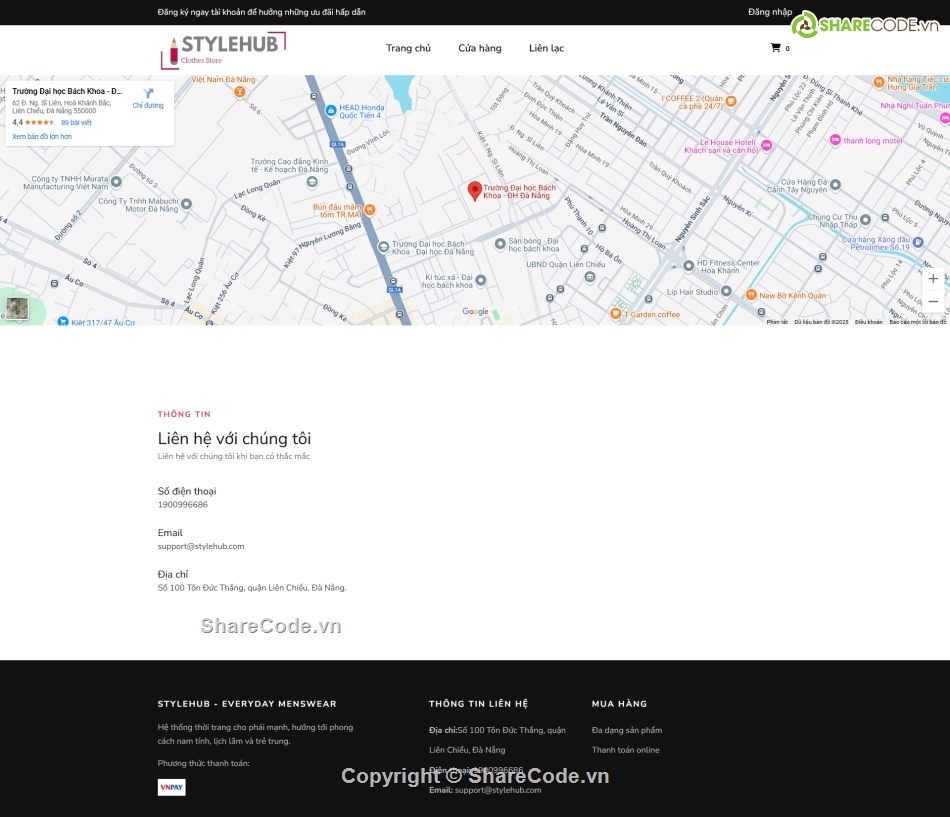Click the New Bờ Kênh Quán marker

(x=751, y=295)
